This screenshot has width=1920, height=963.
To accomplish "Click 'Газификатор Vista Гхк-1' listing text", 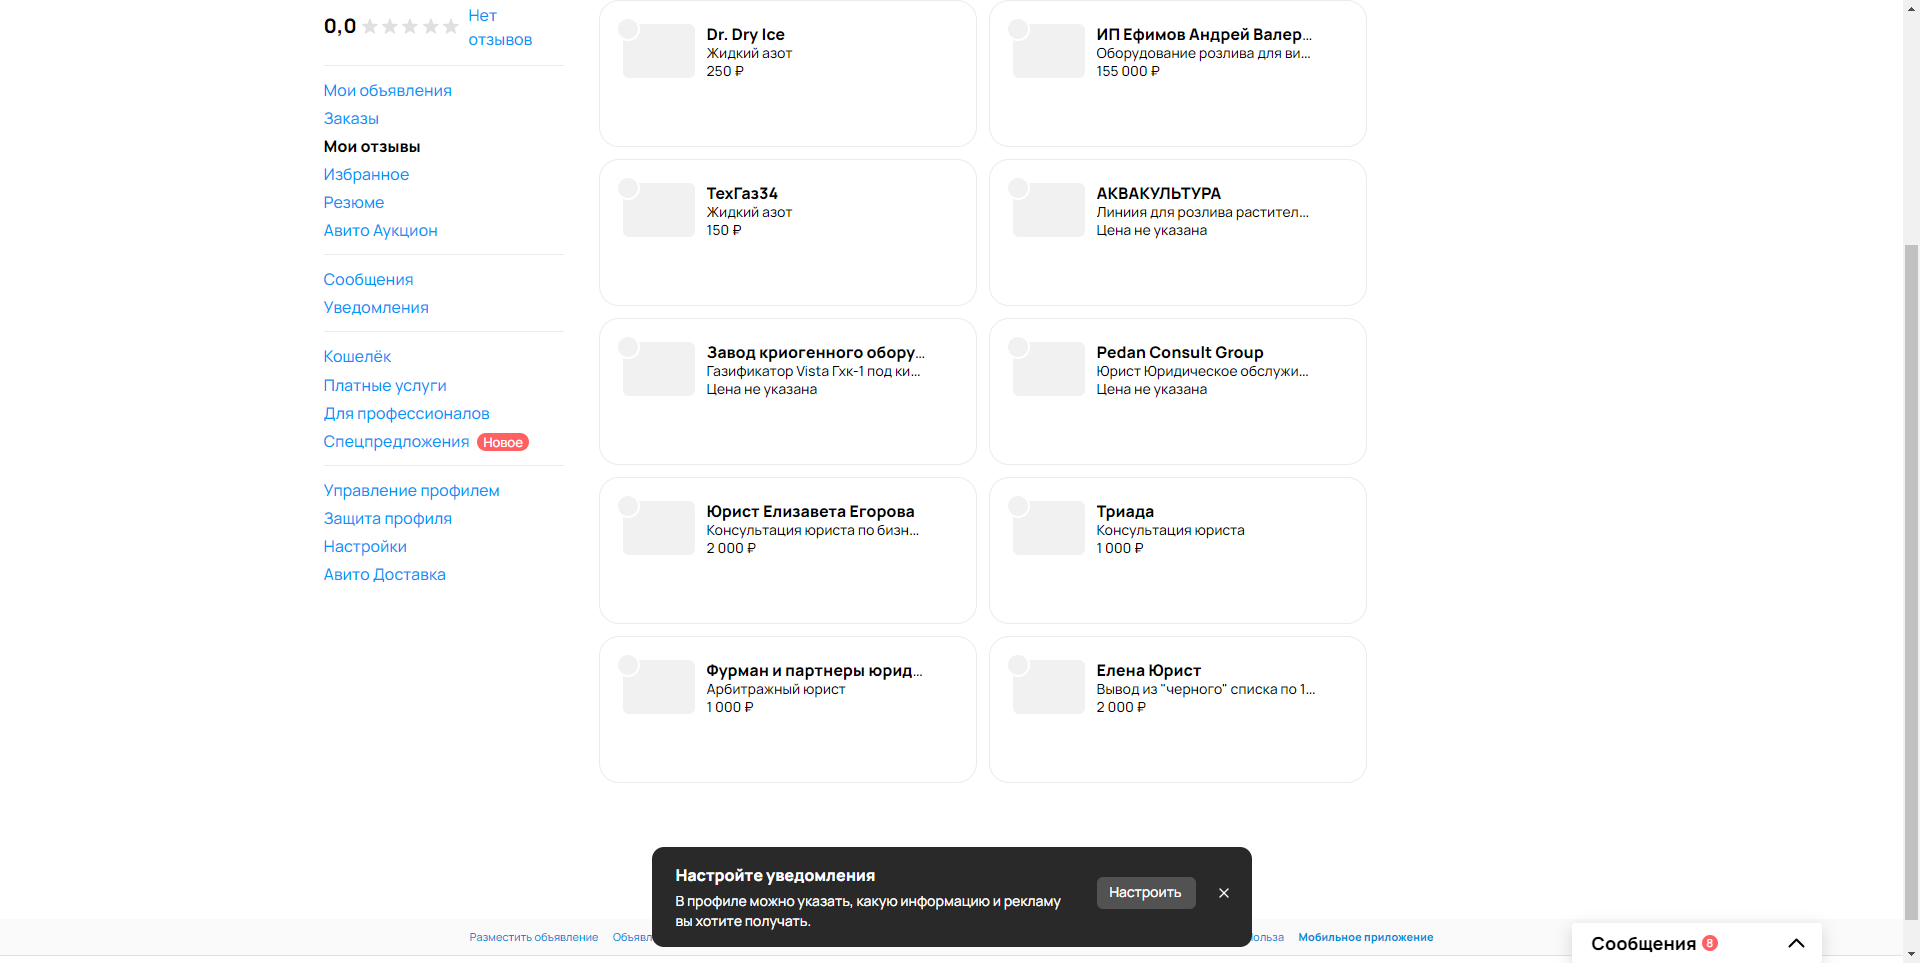I will (x=813, y=372).
